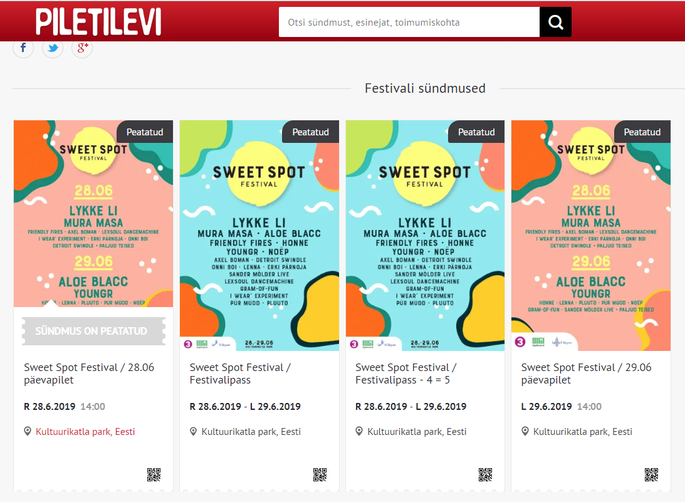685x502 pixels.
Task: Open Sweet Spot Festival / 28.06 päevapilet title
Action: (x=89, y=374)
